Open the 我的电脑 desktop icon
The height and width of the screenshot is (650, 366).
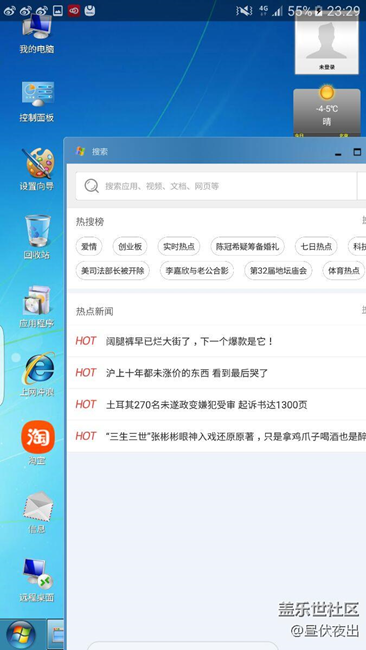tap(37, 33)
